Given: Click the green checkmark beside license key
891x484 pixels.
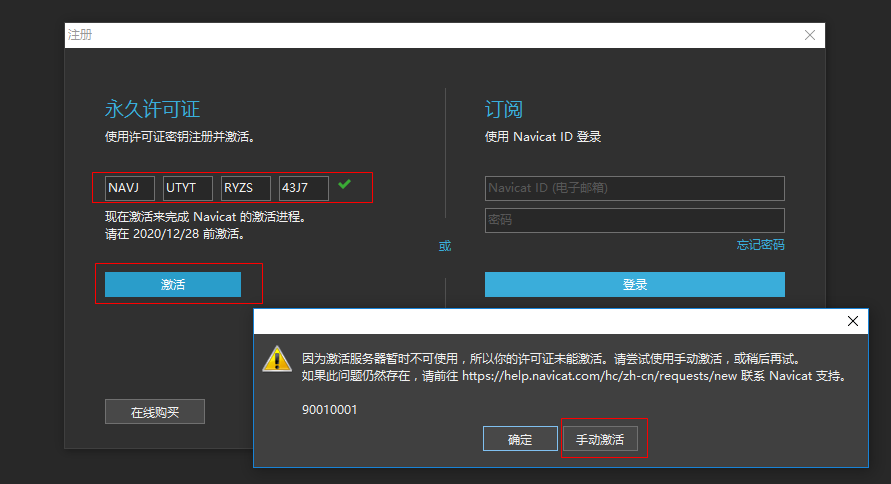Looking at the screenshot, I should [x=344, y=184].
